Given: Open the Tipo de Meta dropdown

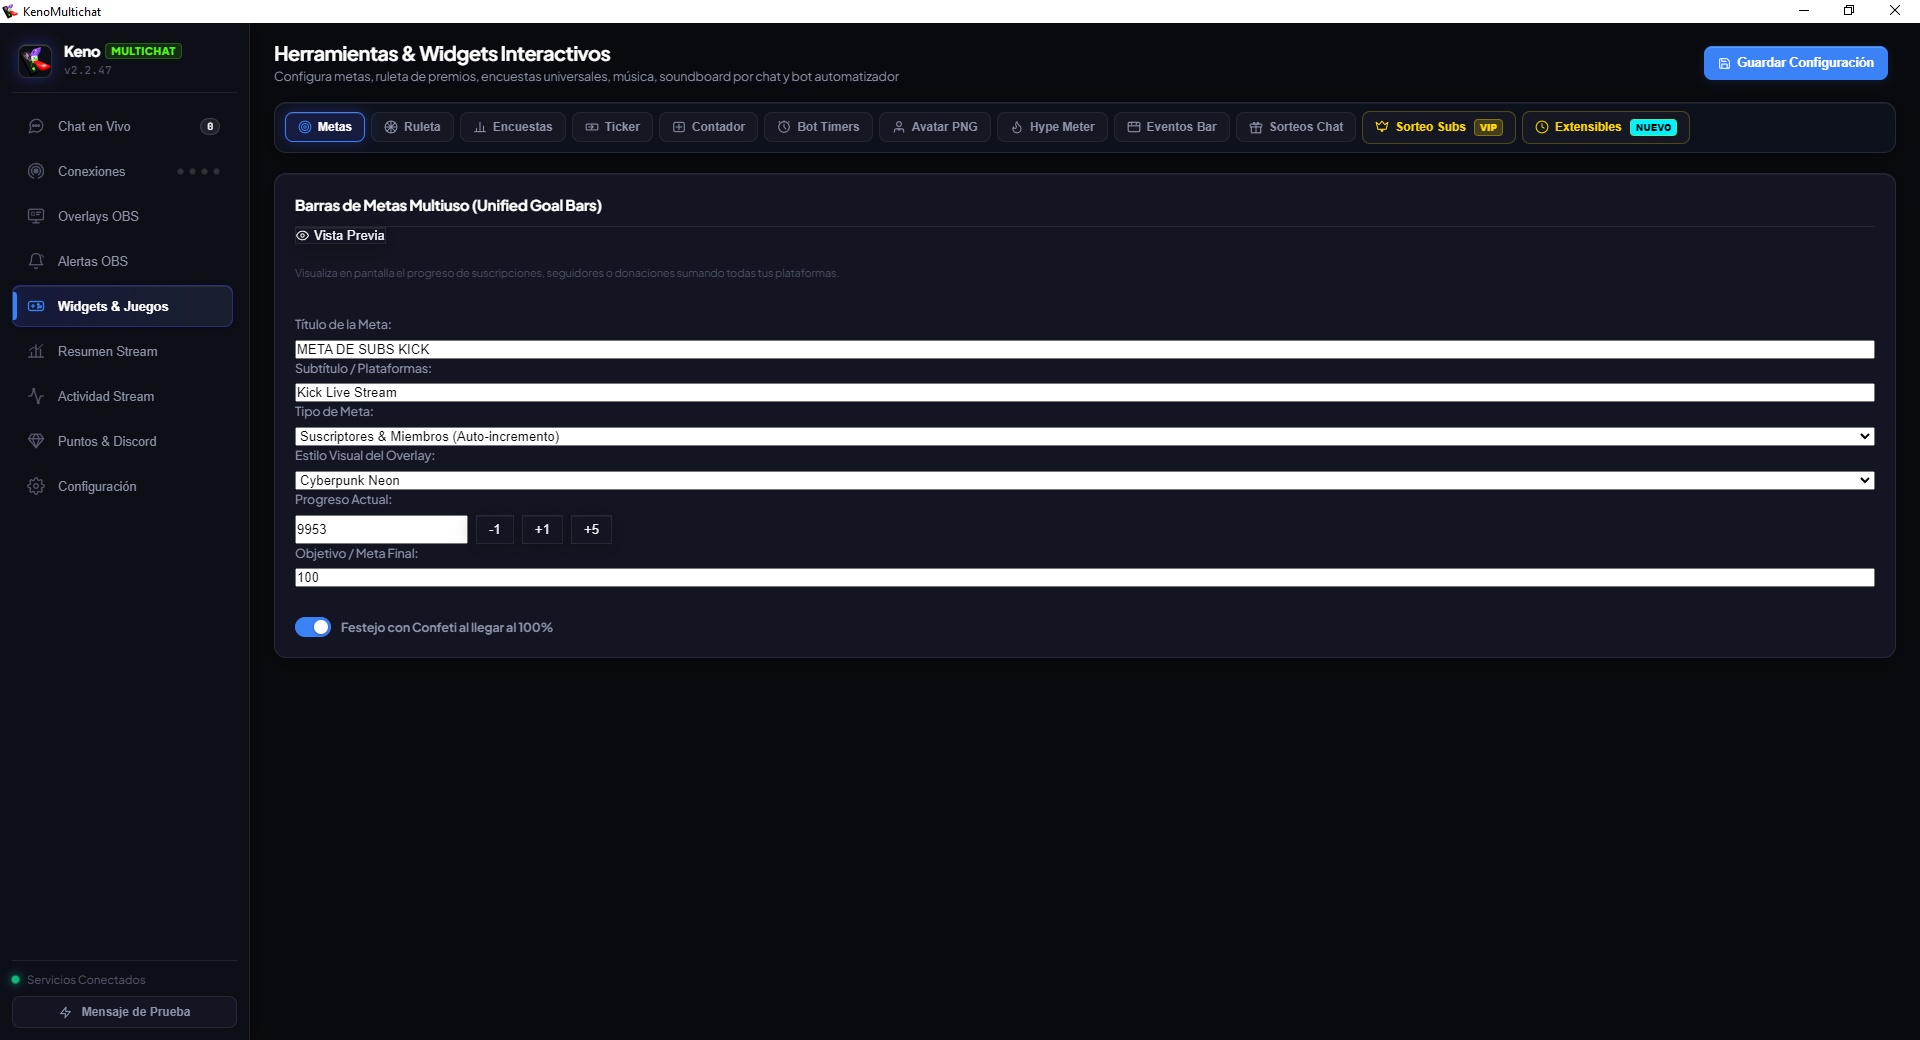Looking at the screenshot, I should click(x=1084, y=436).
